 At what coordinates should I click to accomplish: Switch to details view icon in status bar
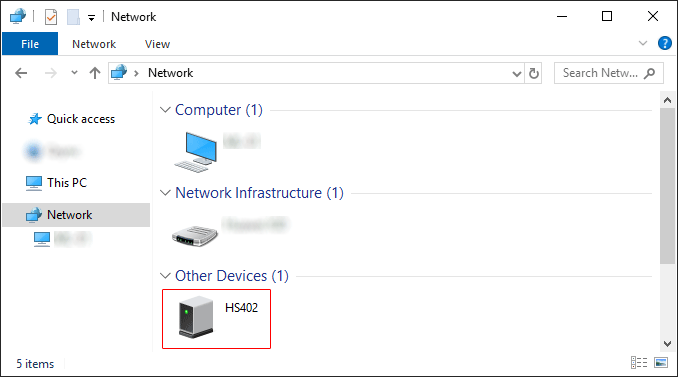[x=639, y=362]
